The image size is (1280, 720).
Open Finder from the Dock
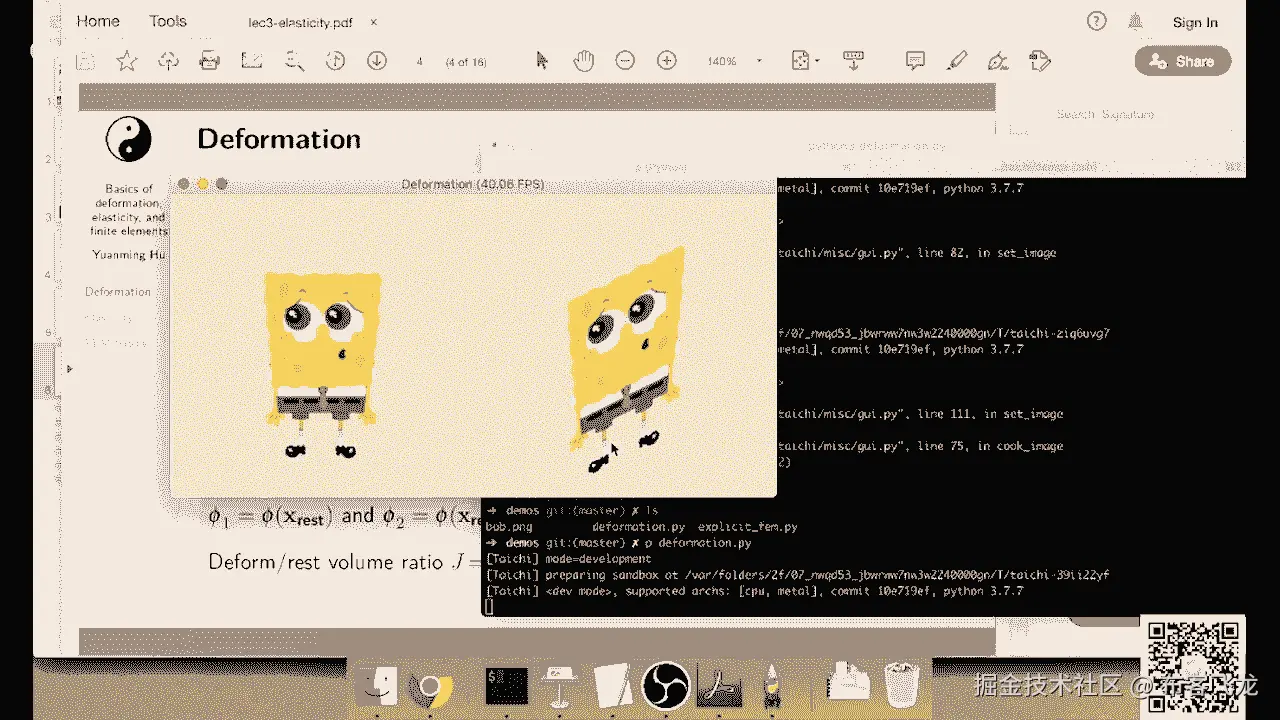[377, 687]
